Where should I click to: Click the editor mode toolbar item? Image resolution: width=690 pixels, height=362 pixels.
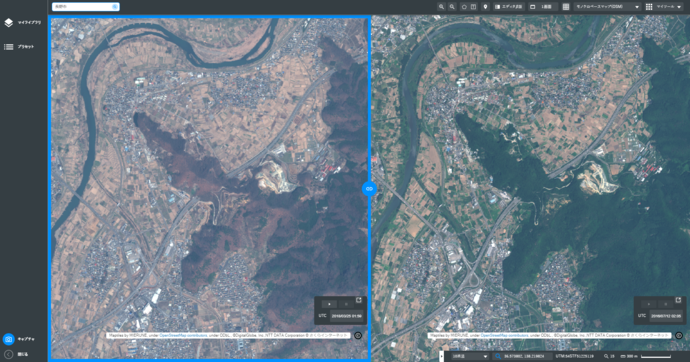(x=508, y=7)
